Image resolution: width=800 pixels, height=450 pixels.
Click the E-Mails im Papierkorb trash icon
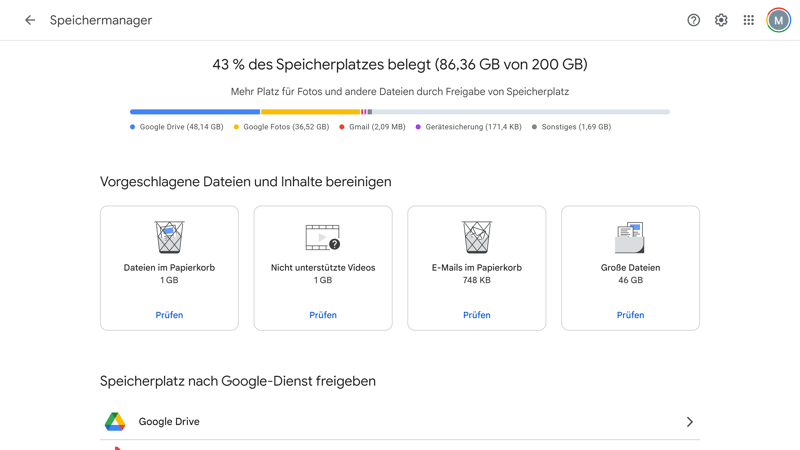point(477,237)
